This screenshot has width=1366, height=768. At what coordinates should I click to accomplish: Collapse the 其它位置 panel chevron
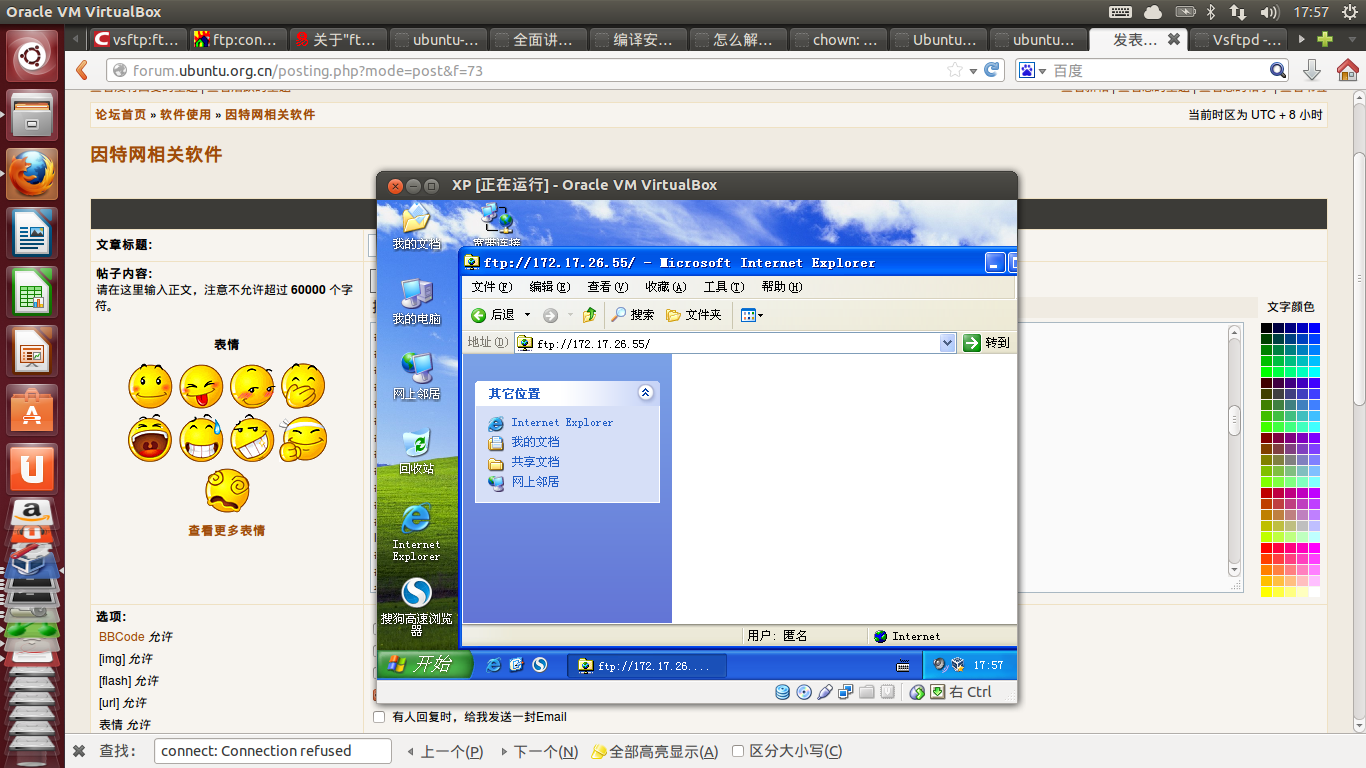point(645,393)
